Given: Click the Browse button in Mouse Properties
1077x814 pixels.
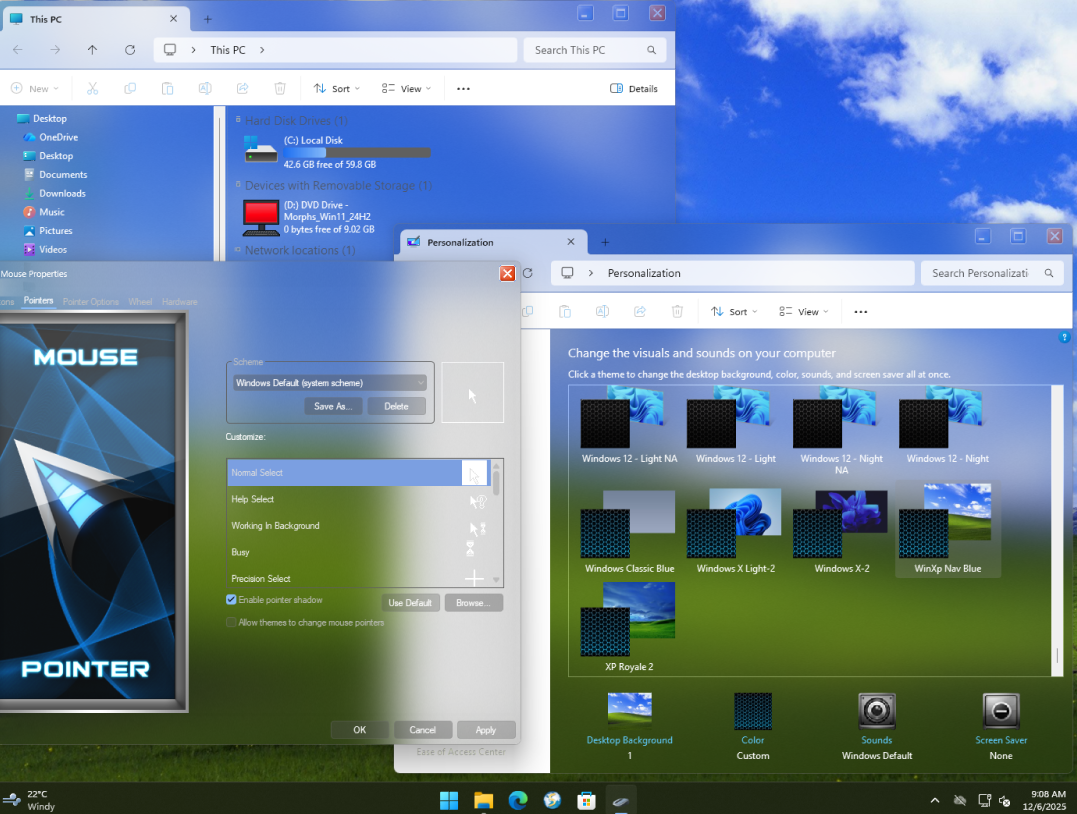Looking at the screenshot, I should [x=473, y=603].
